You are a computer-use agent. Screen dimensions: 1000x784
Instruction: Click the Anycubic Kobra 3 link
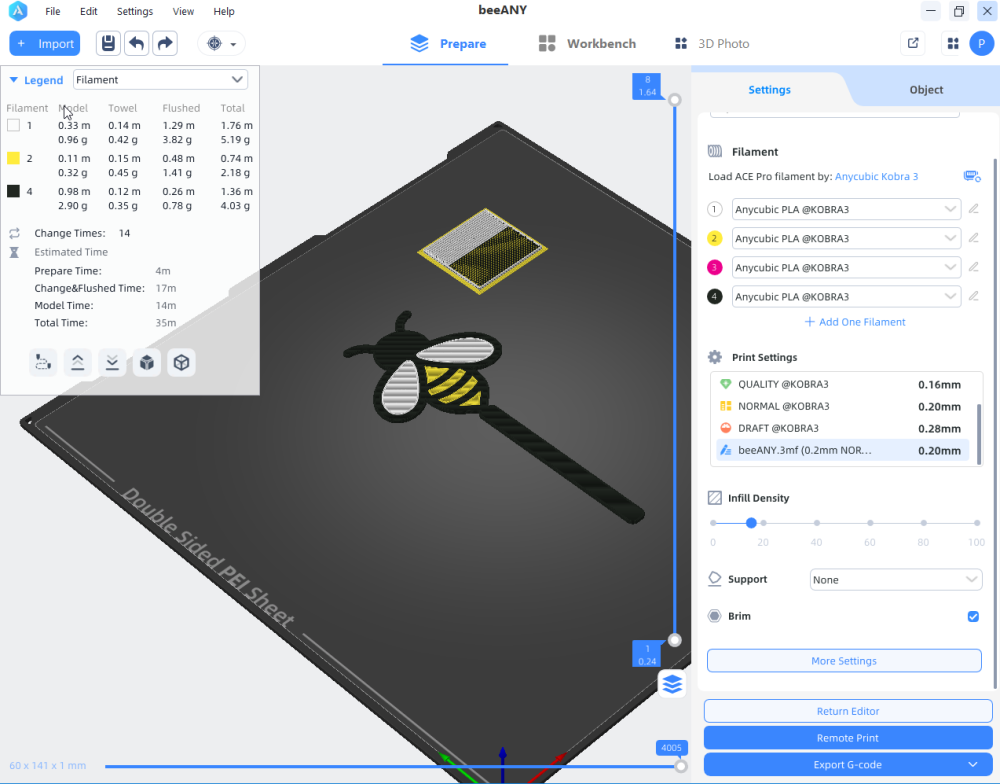point(876,177)
